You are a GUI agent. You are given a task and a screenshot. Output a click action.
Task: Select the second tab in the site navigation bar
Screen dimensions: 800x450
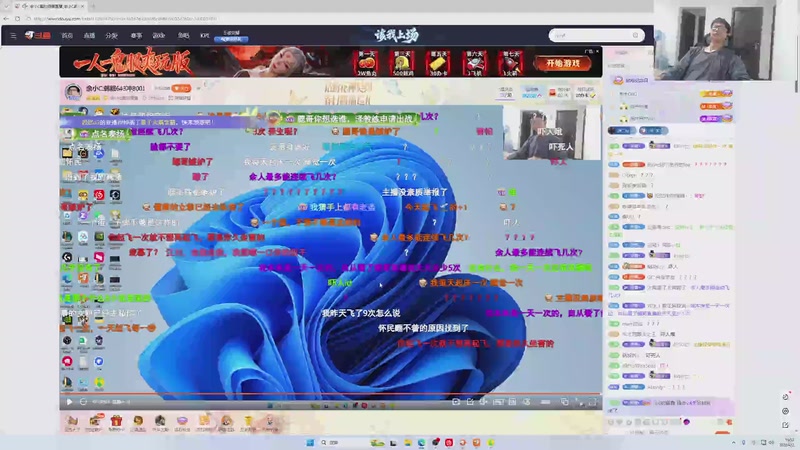click(90, 35)
